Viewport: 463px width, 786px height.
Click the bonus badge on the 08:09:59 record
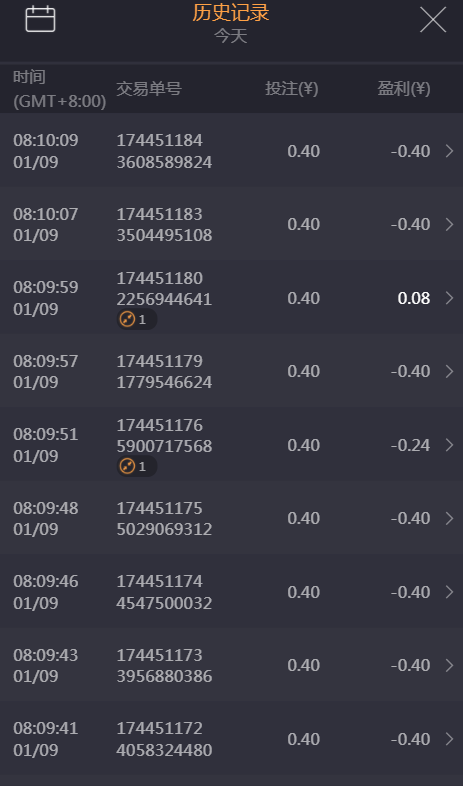137,319
